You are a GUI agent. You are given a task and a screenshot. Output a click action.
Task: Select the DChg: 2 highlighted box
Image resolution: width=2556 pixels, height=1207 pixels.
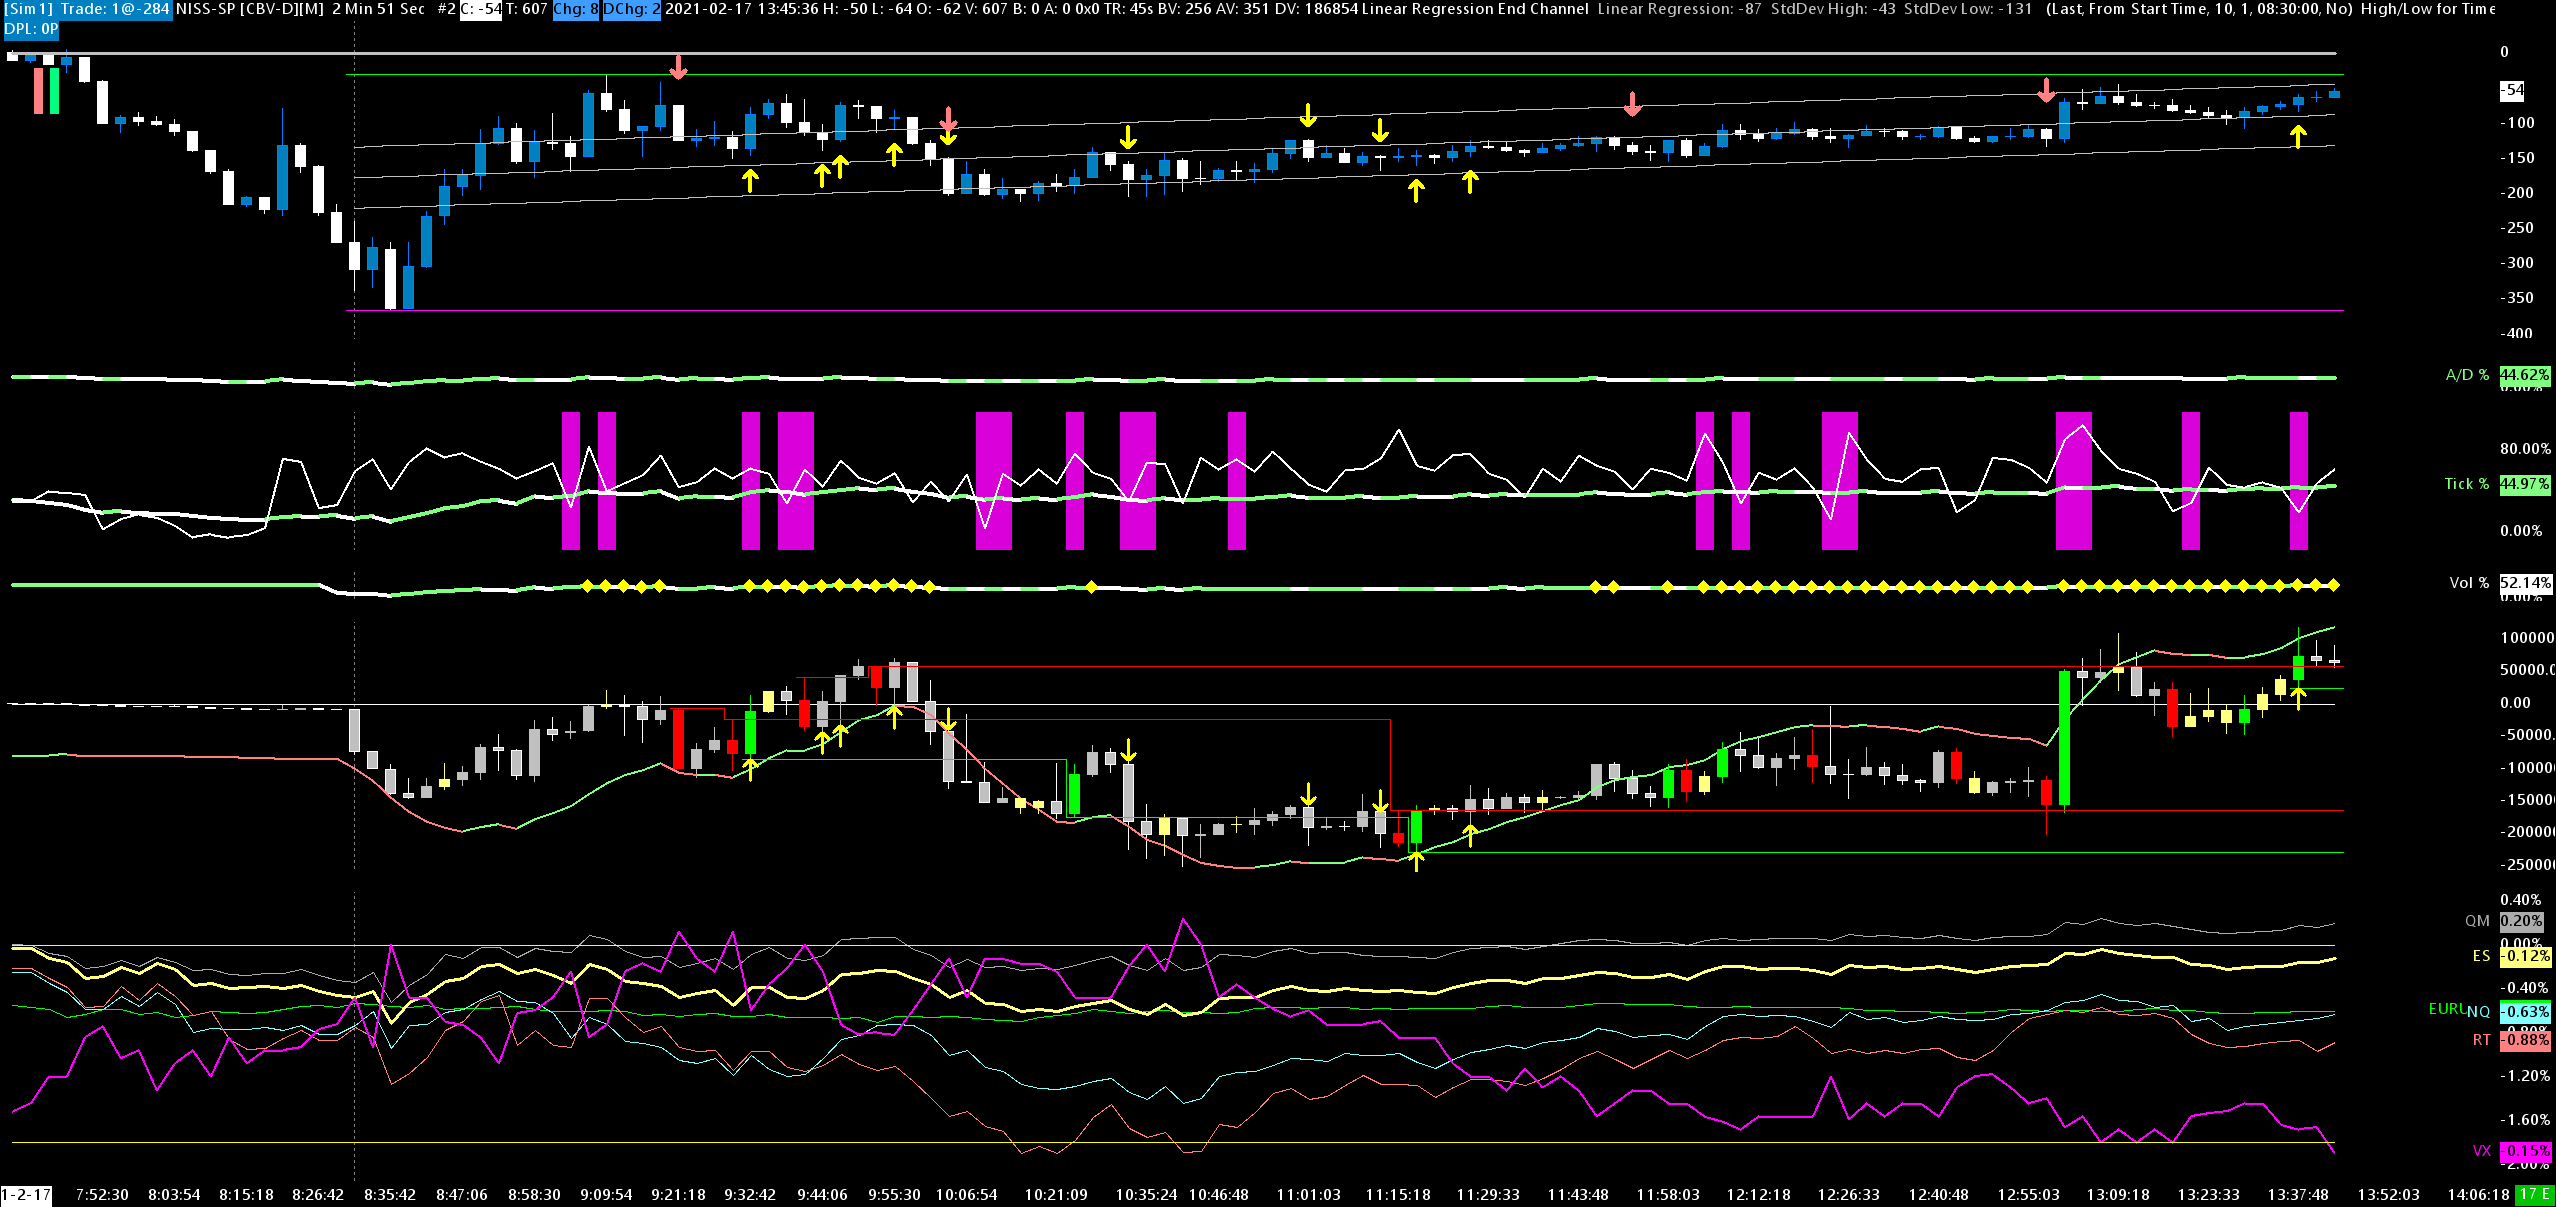631,9
